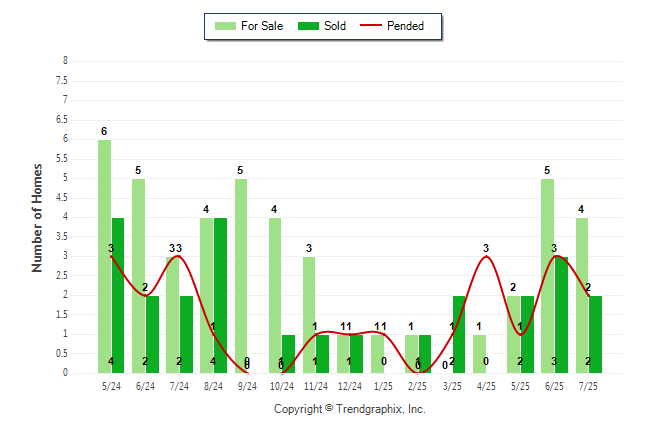Screen dimensions: 646x434
Task: Click the Pended red line legend marker
Action: click(371, 26)
